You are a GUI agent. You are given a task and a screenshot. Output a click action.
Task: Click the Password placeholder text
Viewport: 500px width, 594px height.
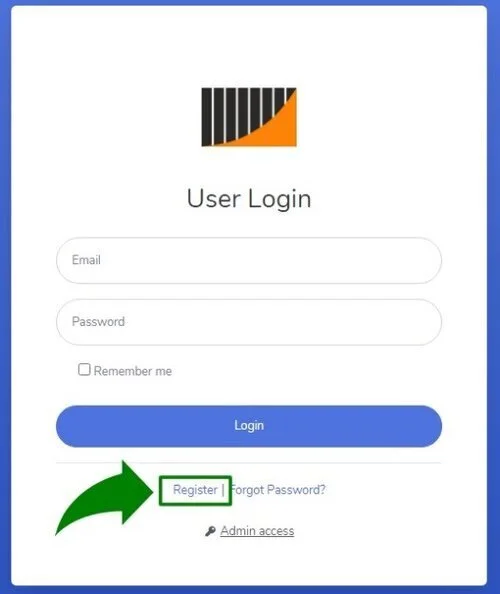[x=98, y=322]
